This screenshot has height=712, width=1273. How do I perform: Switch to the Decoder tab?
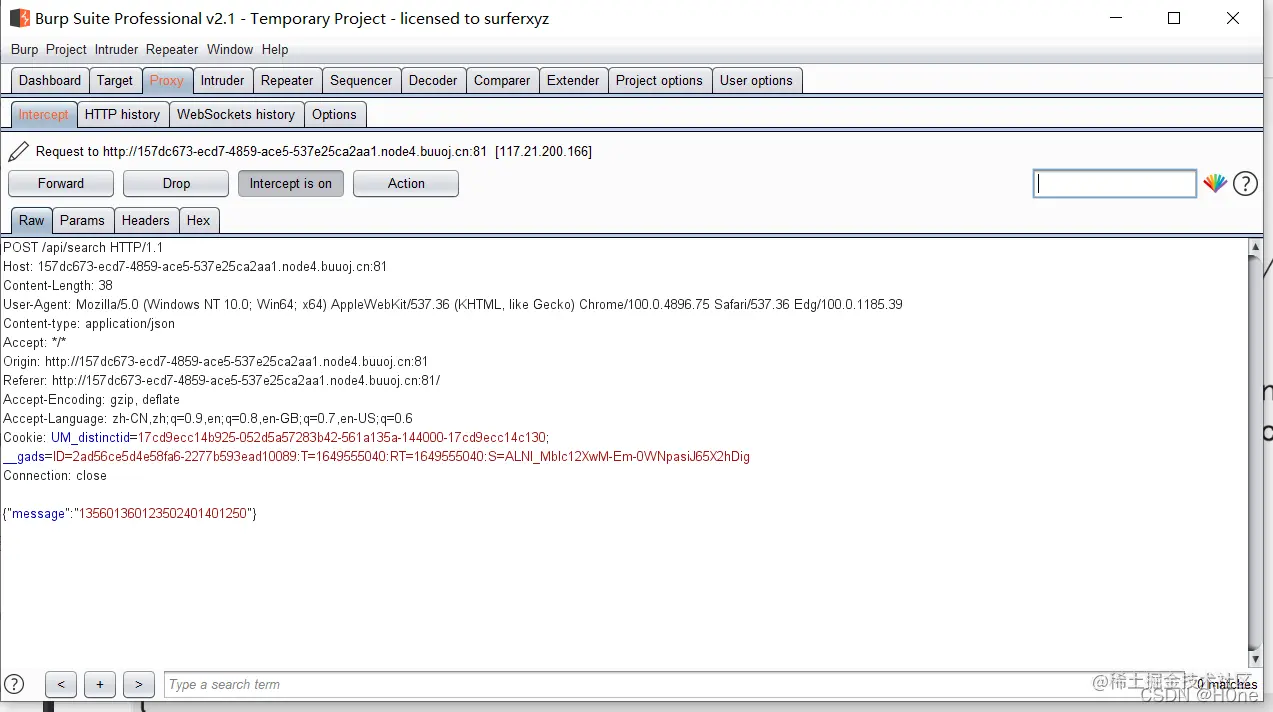click(x=433, y=80)
